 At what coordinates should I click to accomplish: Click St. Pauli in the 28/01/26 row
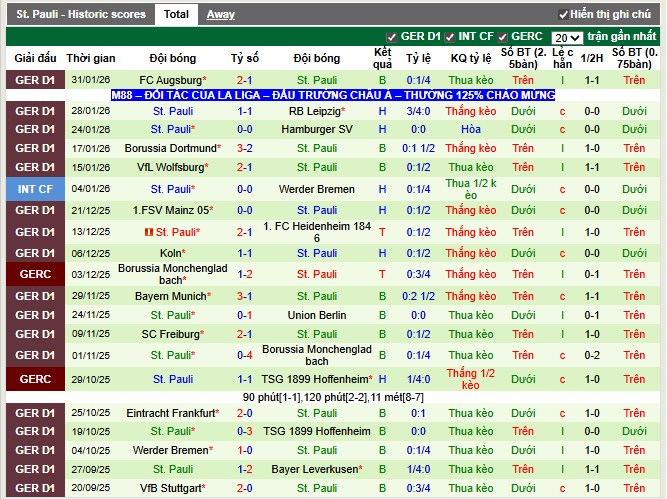point(173,111)
